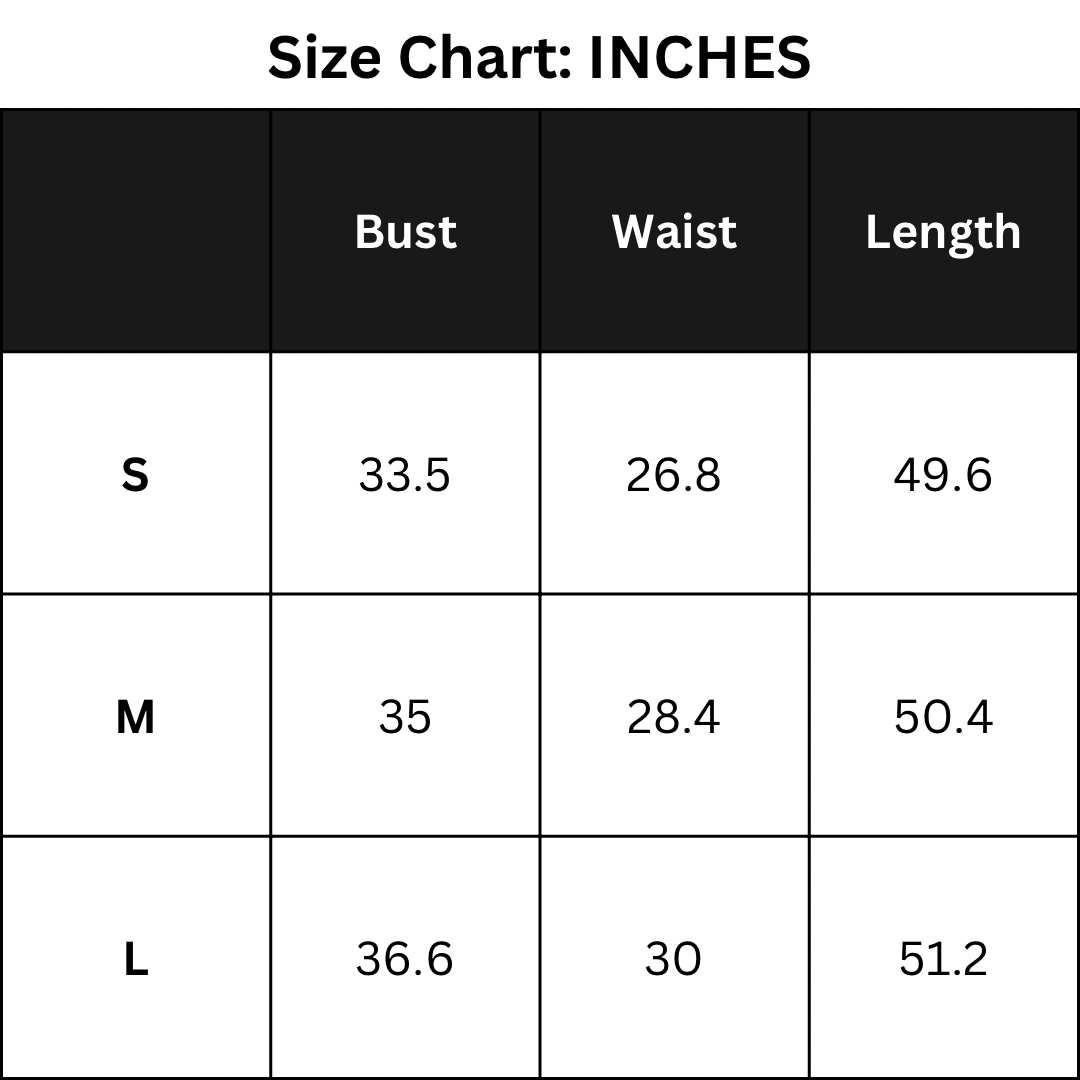Click the 'Size Chart: INCHES' title heading
Viewport: 1080px width, 1080px height.
coord(539,57)
